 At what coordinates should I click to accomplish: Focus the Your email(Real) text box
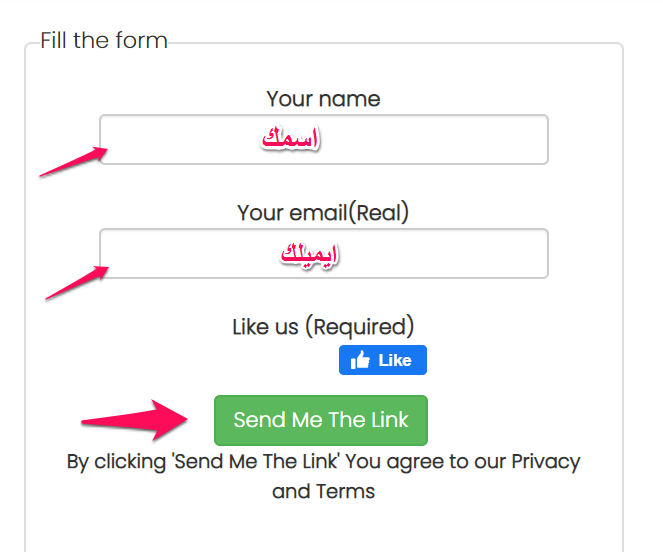click(x=324, y=253)
